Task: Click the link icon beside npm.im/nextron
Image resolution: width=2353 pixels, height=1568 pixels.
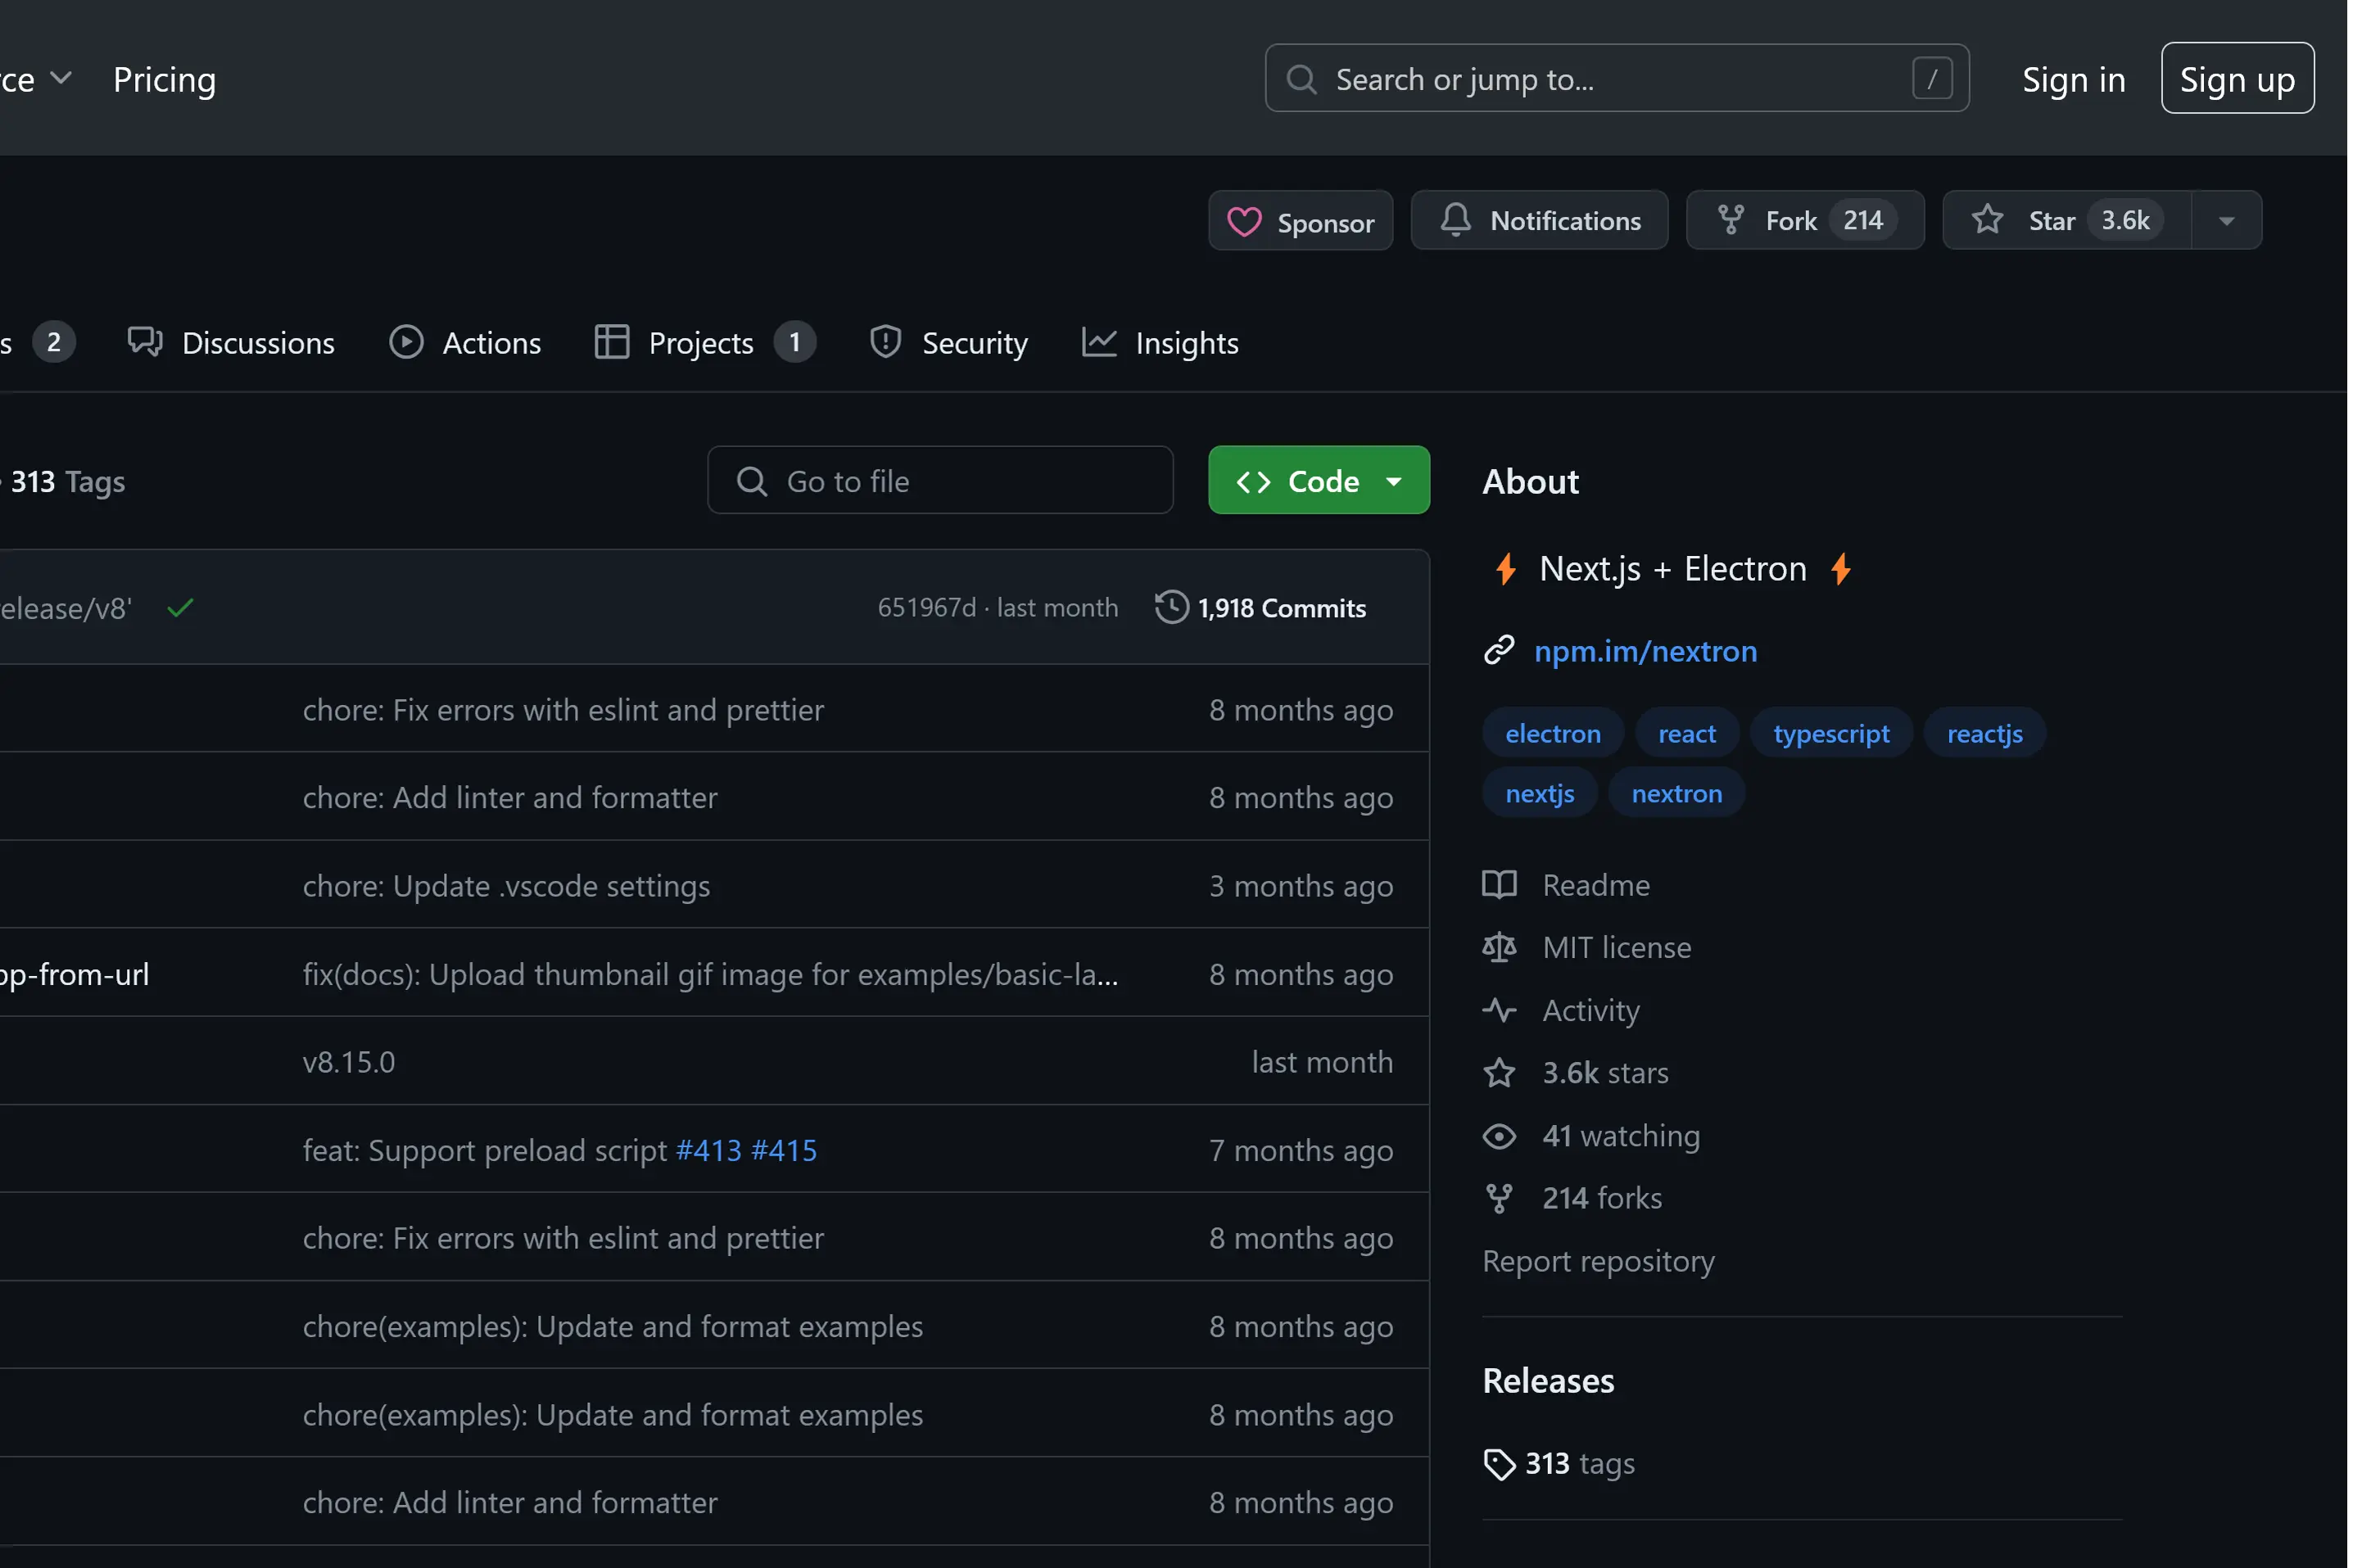Action: [1498, 650]
